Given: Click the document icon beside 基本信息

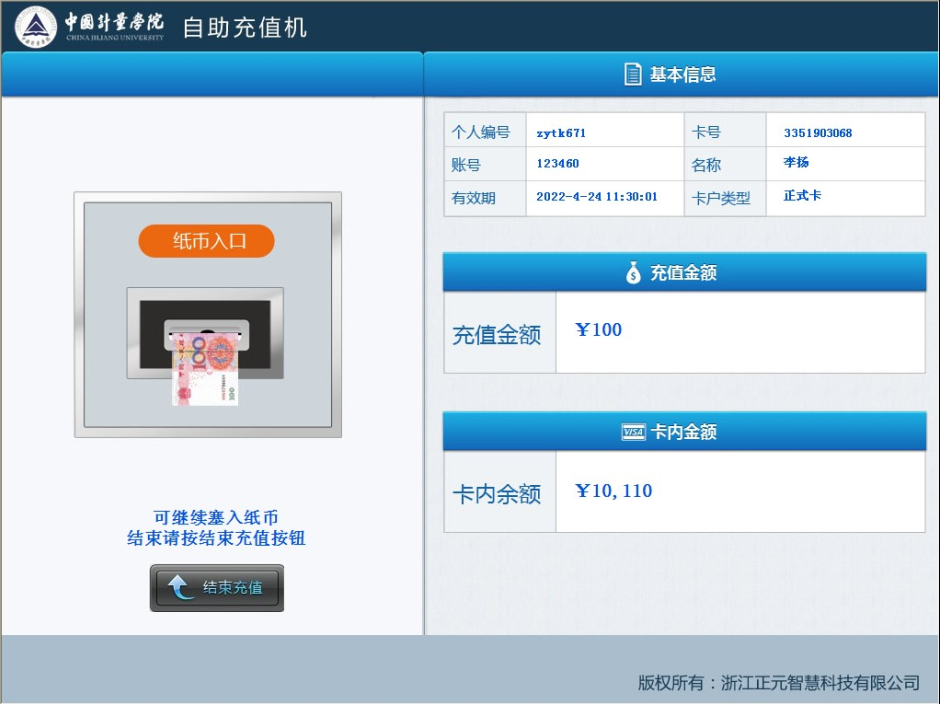Looking at the screenshot, I should coord(632,75).
